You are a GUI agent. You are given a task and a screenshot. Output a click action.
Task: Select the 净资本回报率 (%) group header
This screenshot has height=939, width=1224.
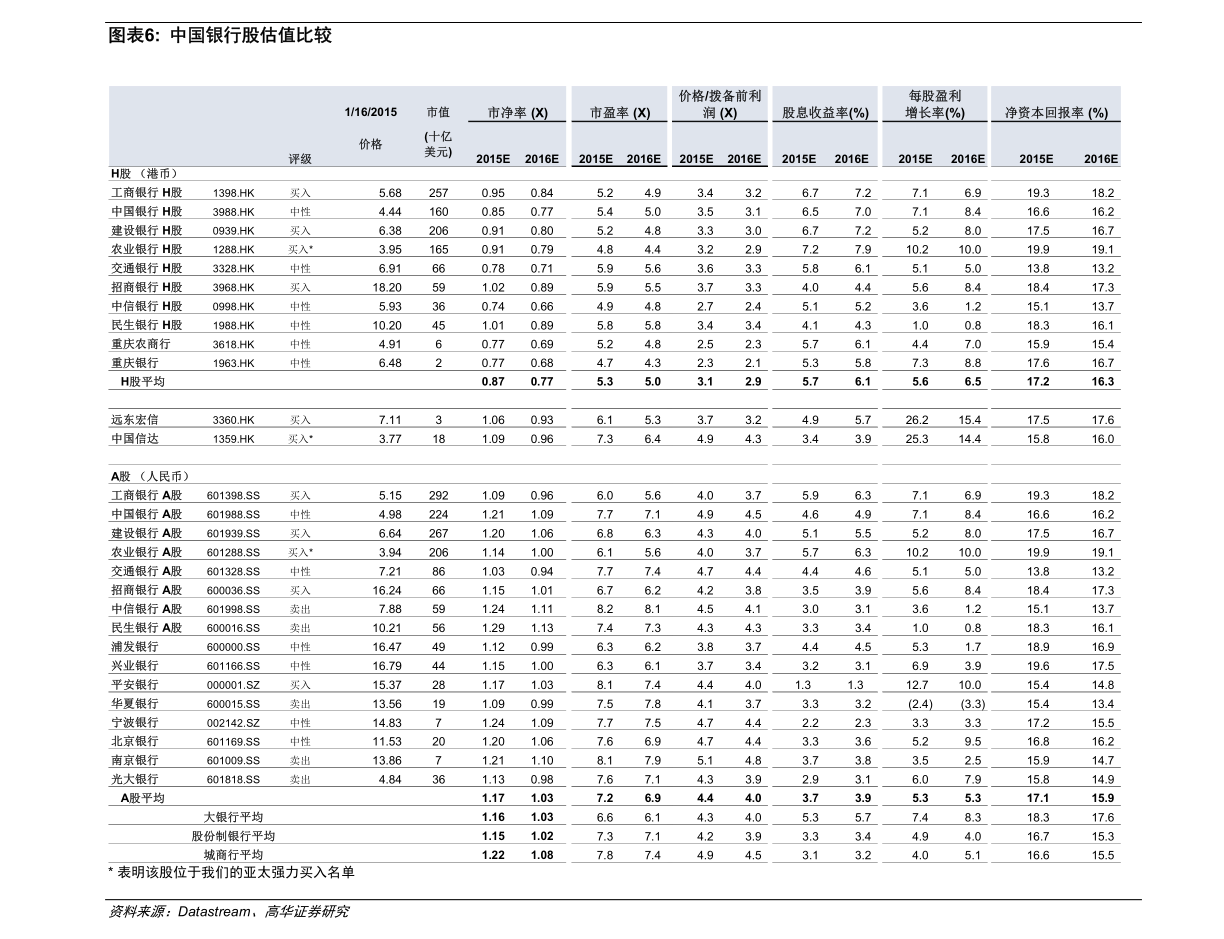[x=1056, y=113]
